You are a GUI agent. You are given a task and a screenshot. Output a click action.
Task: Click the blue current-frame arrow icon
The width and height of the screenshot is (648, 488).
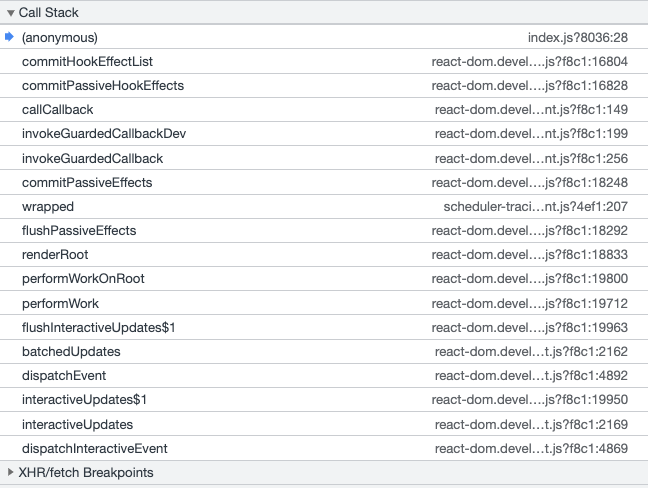coord(10,37)
